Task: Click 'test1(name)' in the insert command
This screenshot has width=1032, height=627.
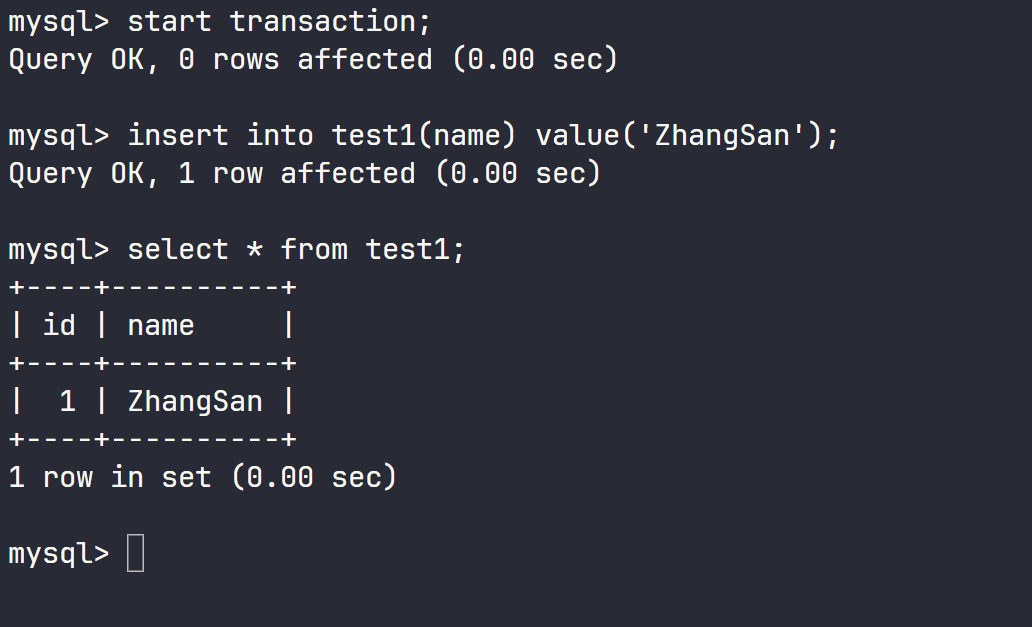Action: coord(424,135)
